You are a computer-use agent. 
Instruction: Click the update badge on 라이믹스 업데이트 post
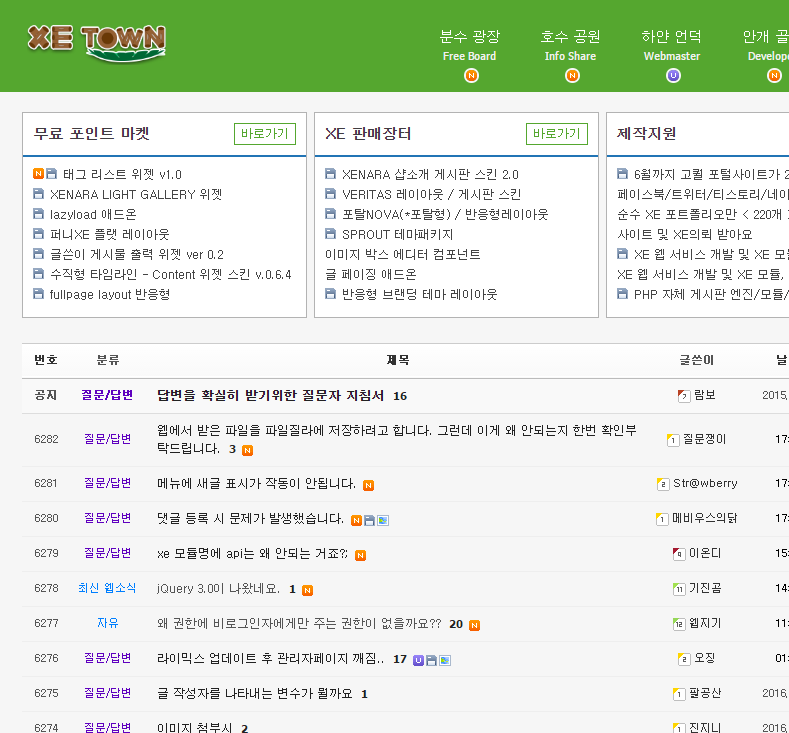[x=418, y=660]
